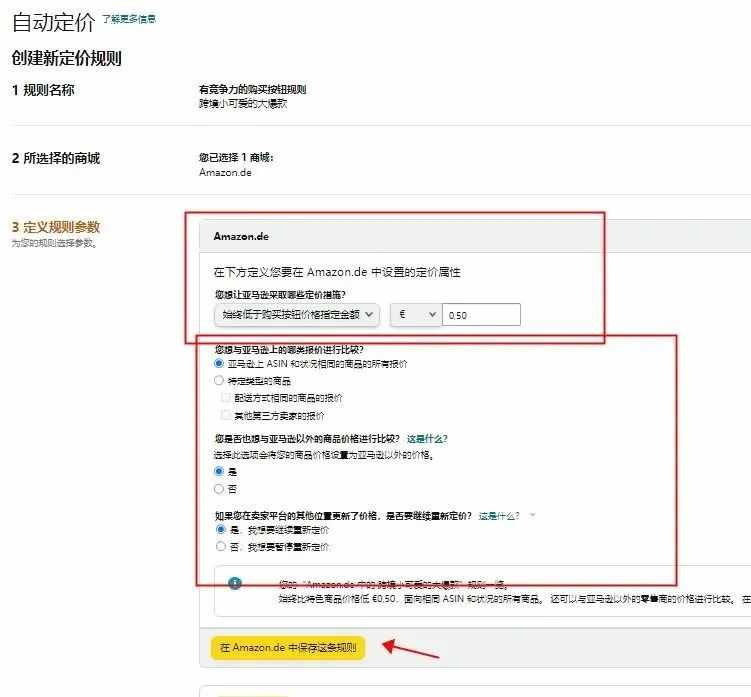Click the rule name text 跨境小可爱的大爆款
This screenshot has height=697, width=751.
[243, 103]
